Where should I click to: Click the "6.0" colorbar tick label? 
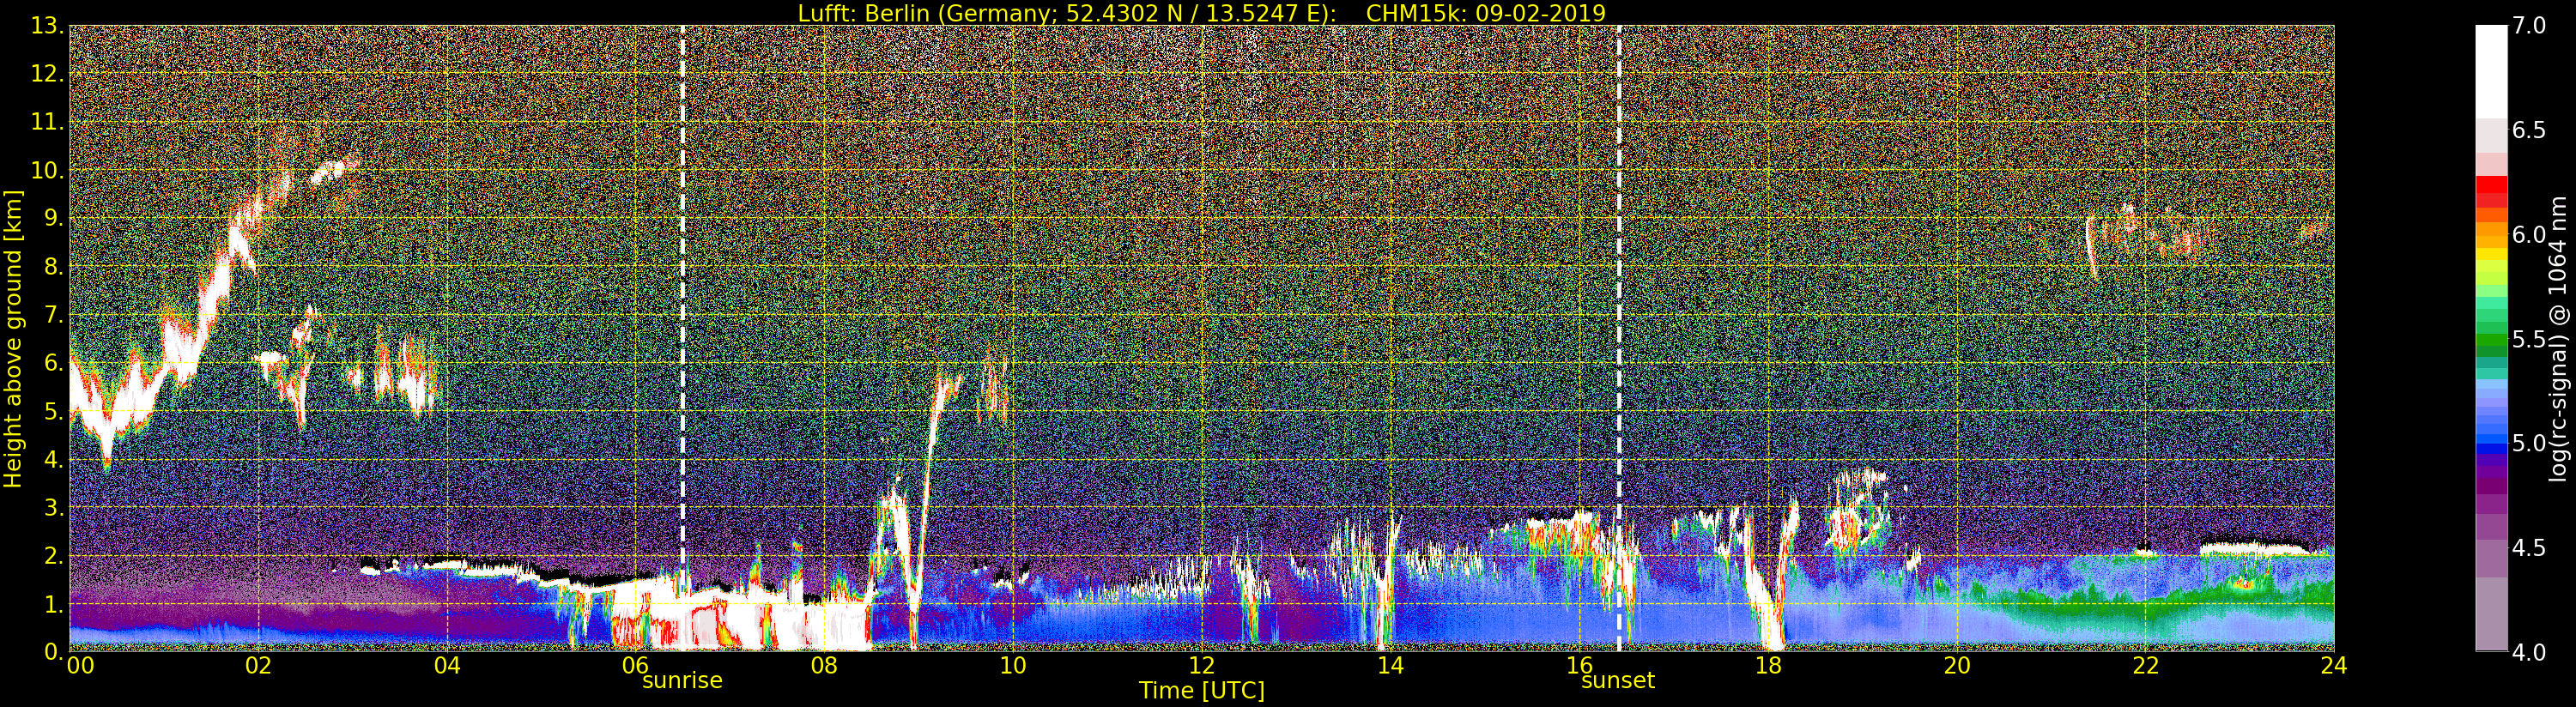(x=2529, y=234)
